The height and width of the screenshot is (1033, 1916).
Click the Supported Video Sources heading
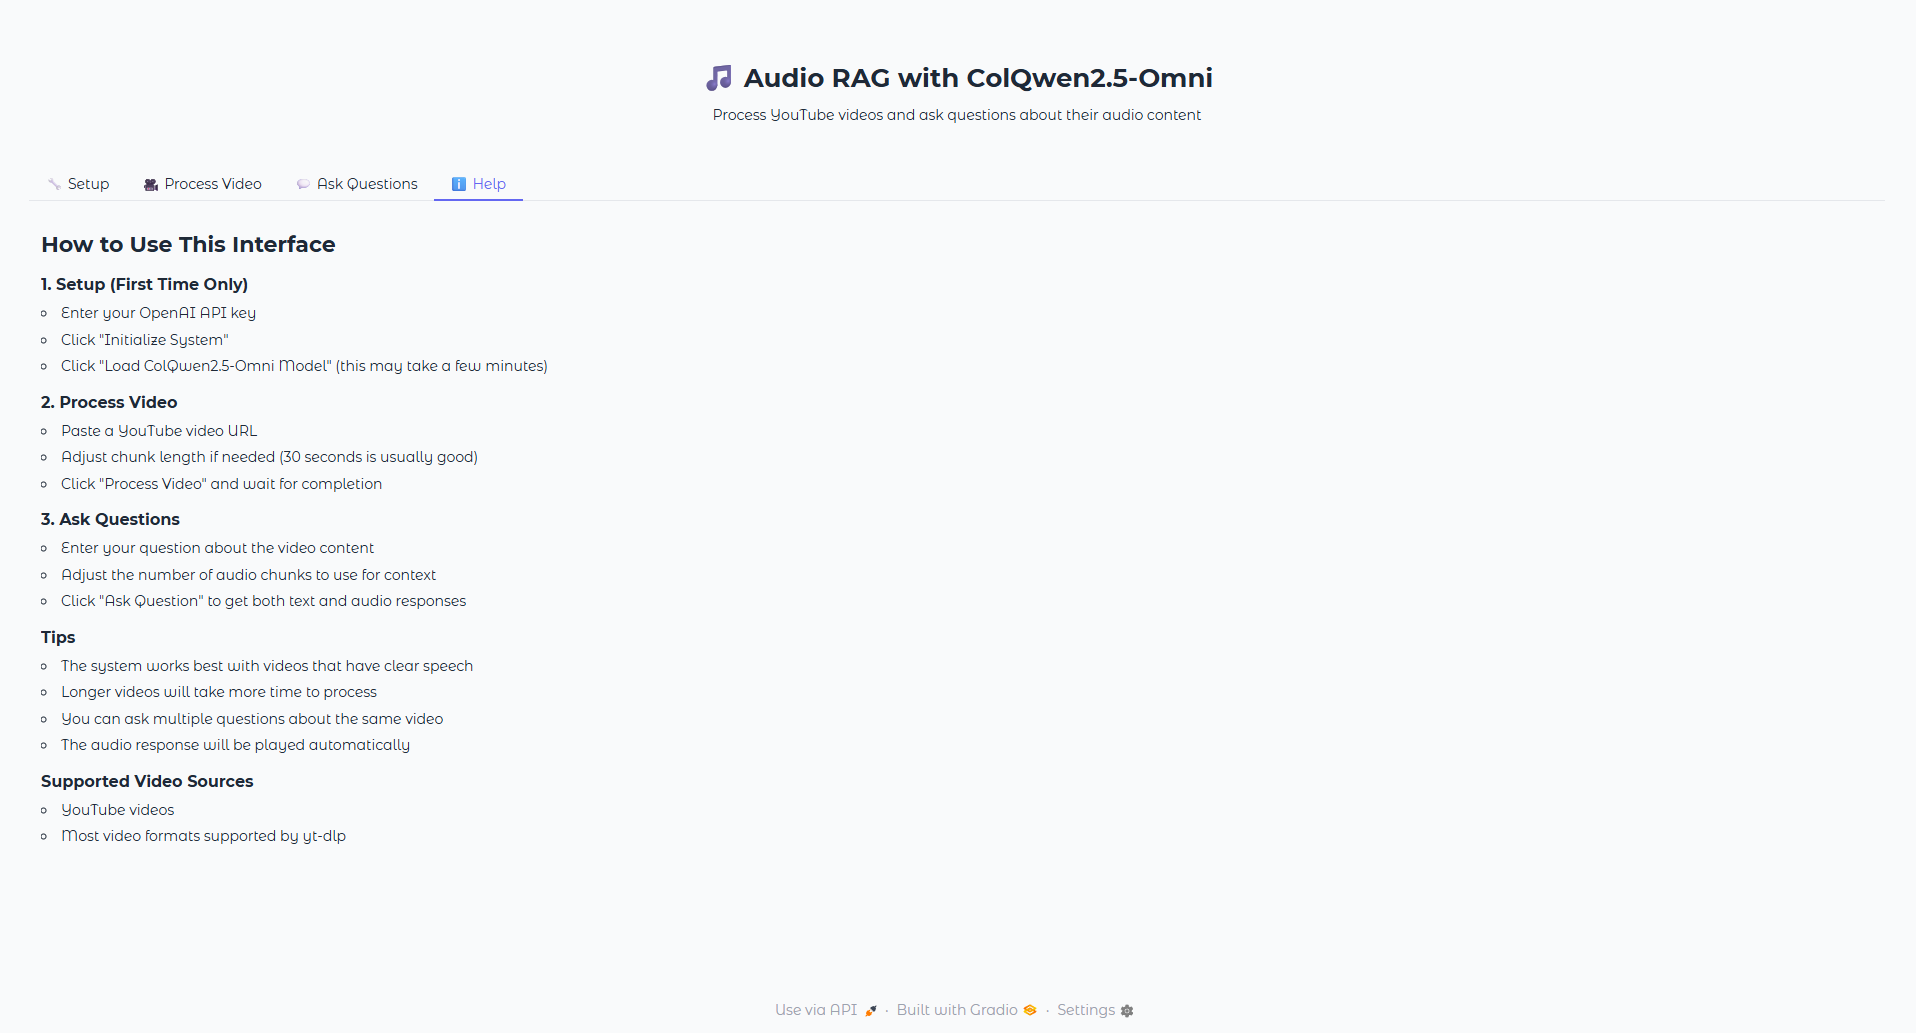point(147,781)
